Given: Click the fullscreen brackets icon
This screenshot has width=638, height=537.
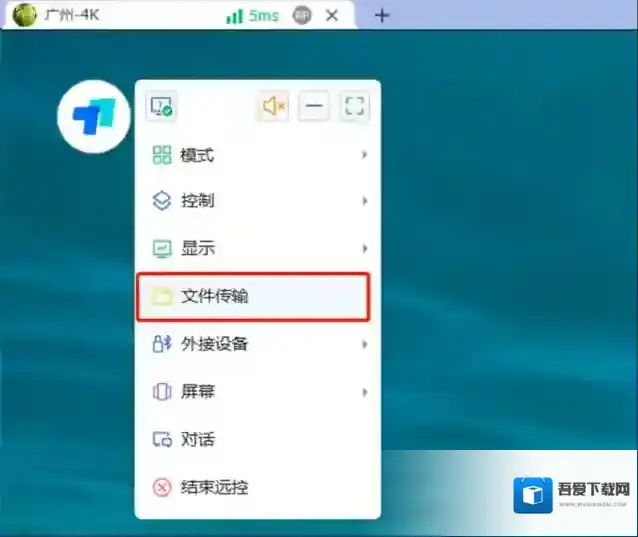Looking at the screenshot, I should [354, 106].
